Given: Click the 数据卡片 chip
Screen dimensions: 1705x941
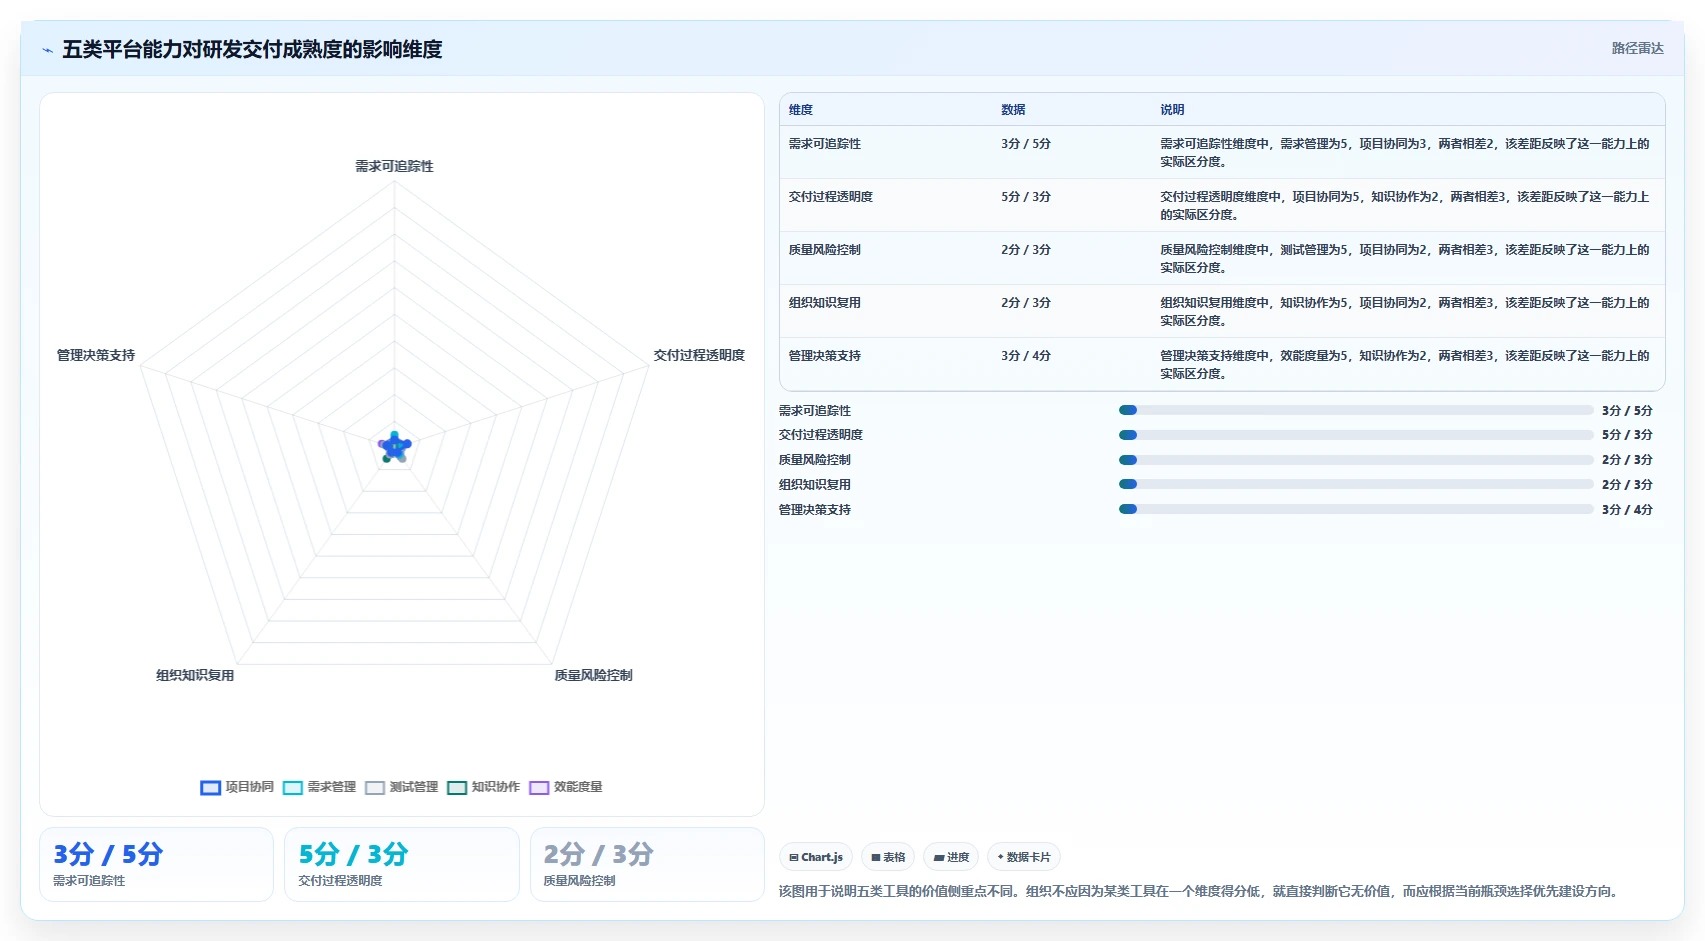Looking at the screenshot, I should [x=1024, y=857].
